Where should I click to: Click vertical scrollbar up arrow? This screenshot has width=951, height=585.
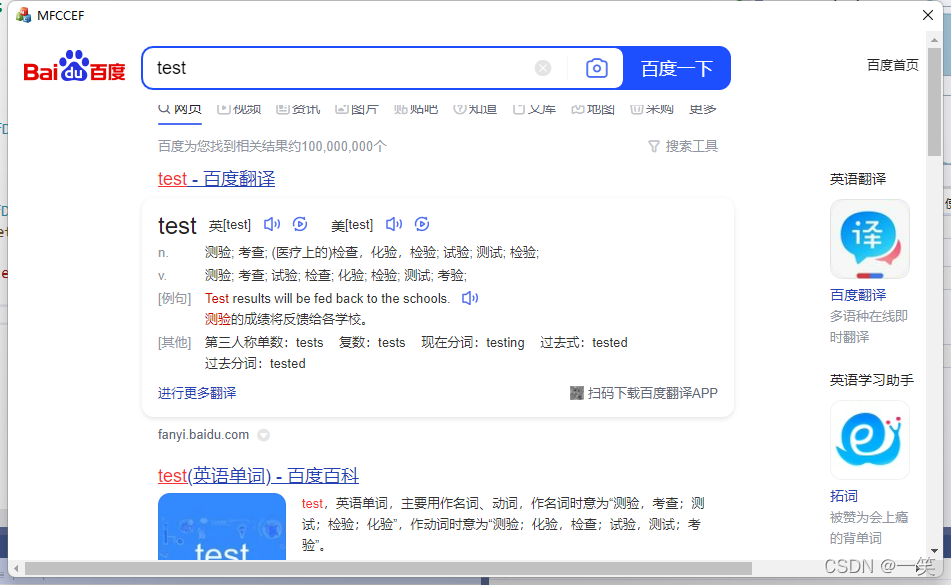pos(934,40)
